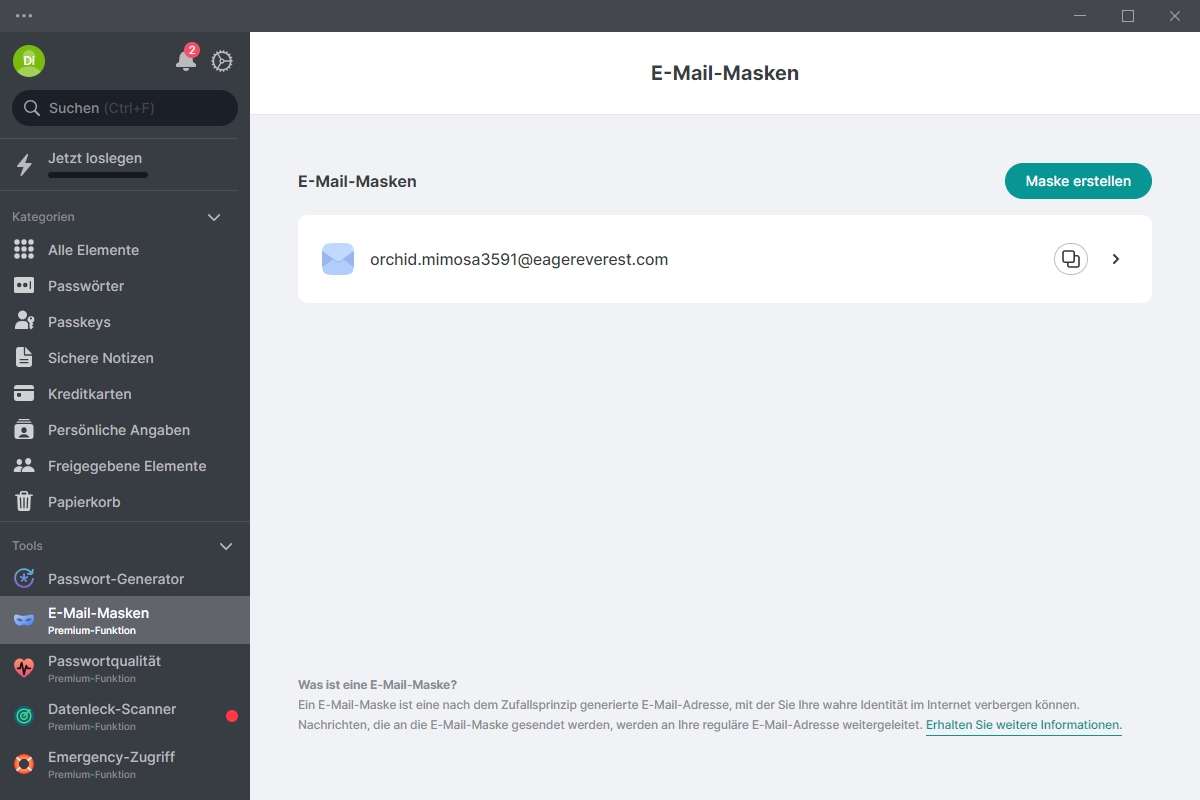Show Freigegebene Elemente
Image resolution: width=1200 pixels, height=800 pixels.
pyautogui.click(x=125, y=466)
